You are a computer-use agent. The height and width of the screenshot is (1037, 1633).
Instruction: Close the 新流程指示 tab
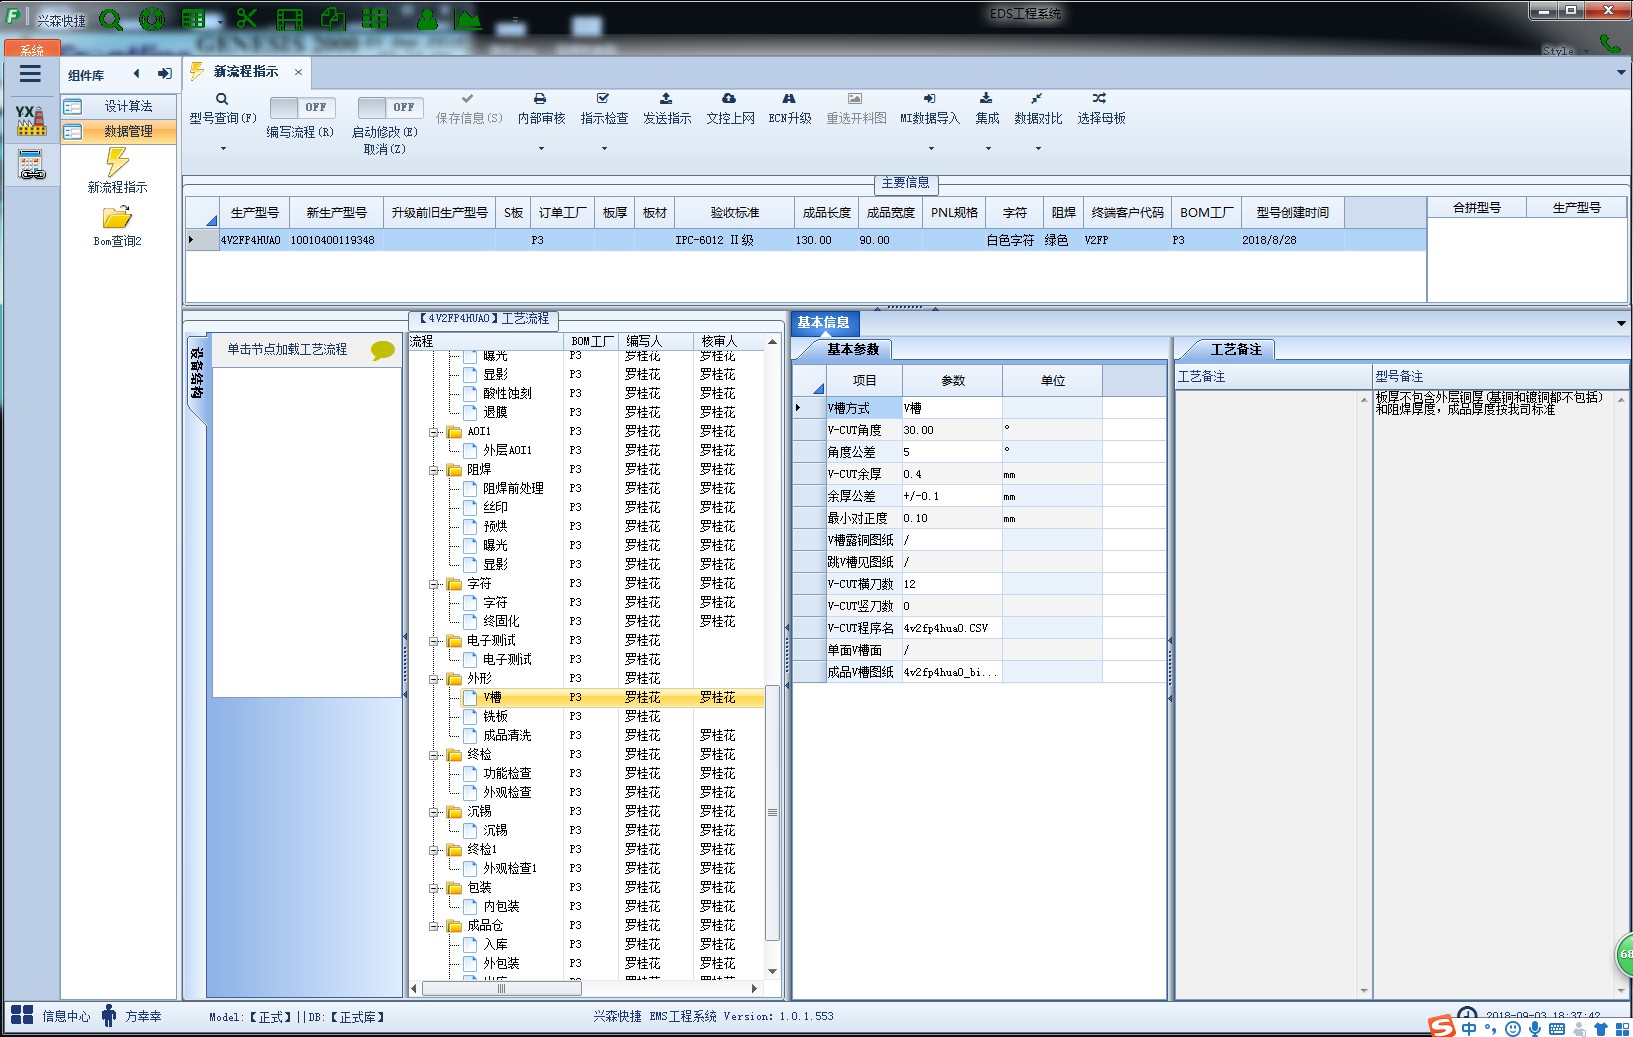pos(298,72)
